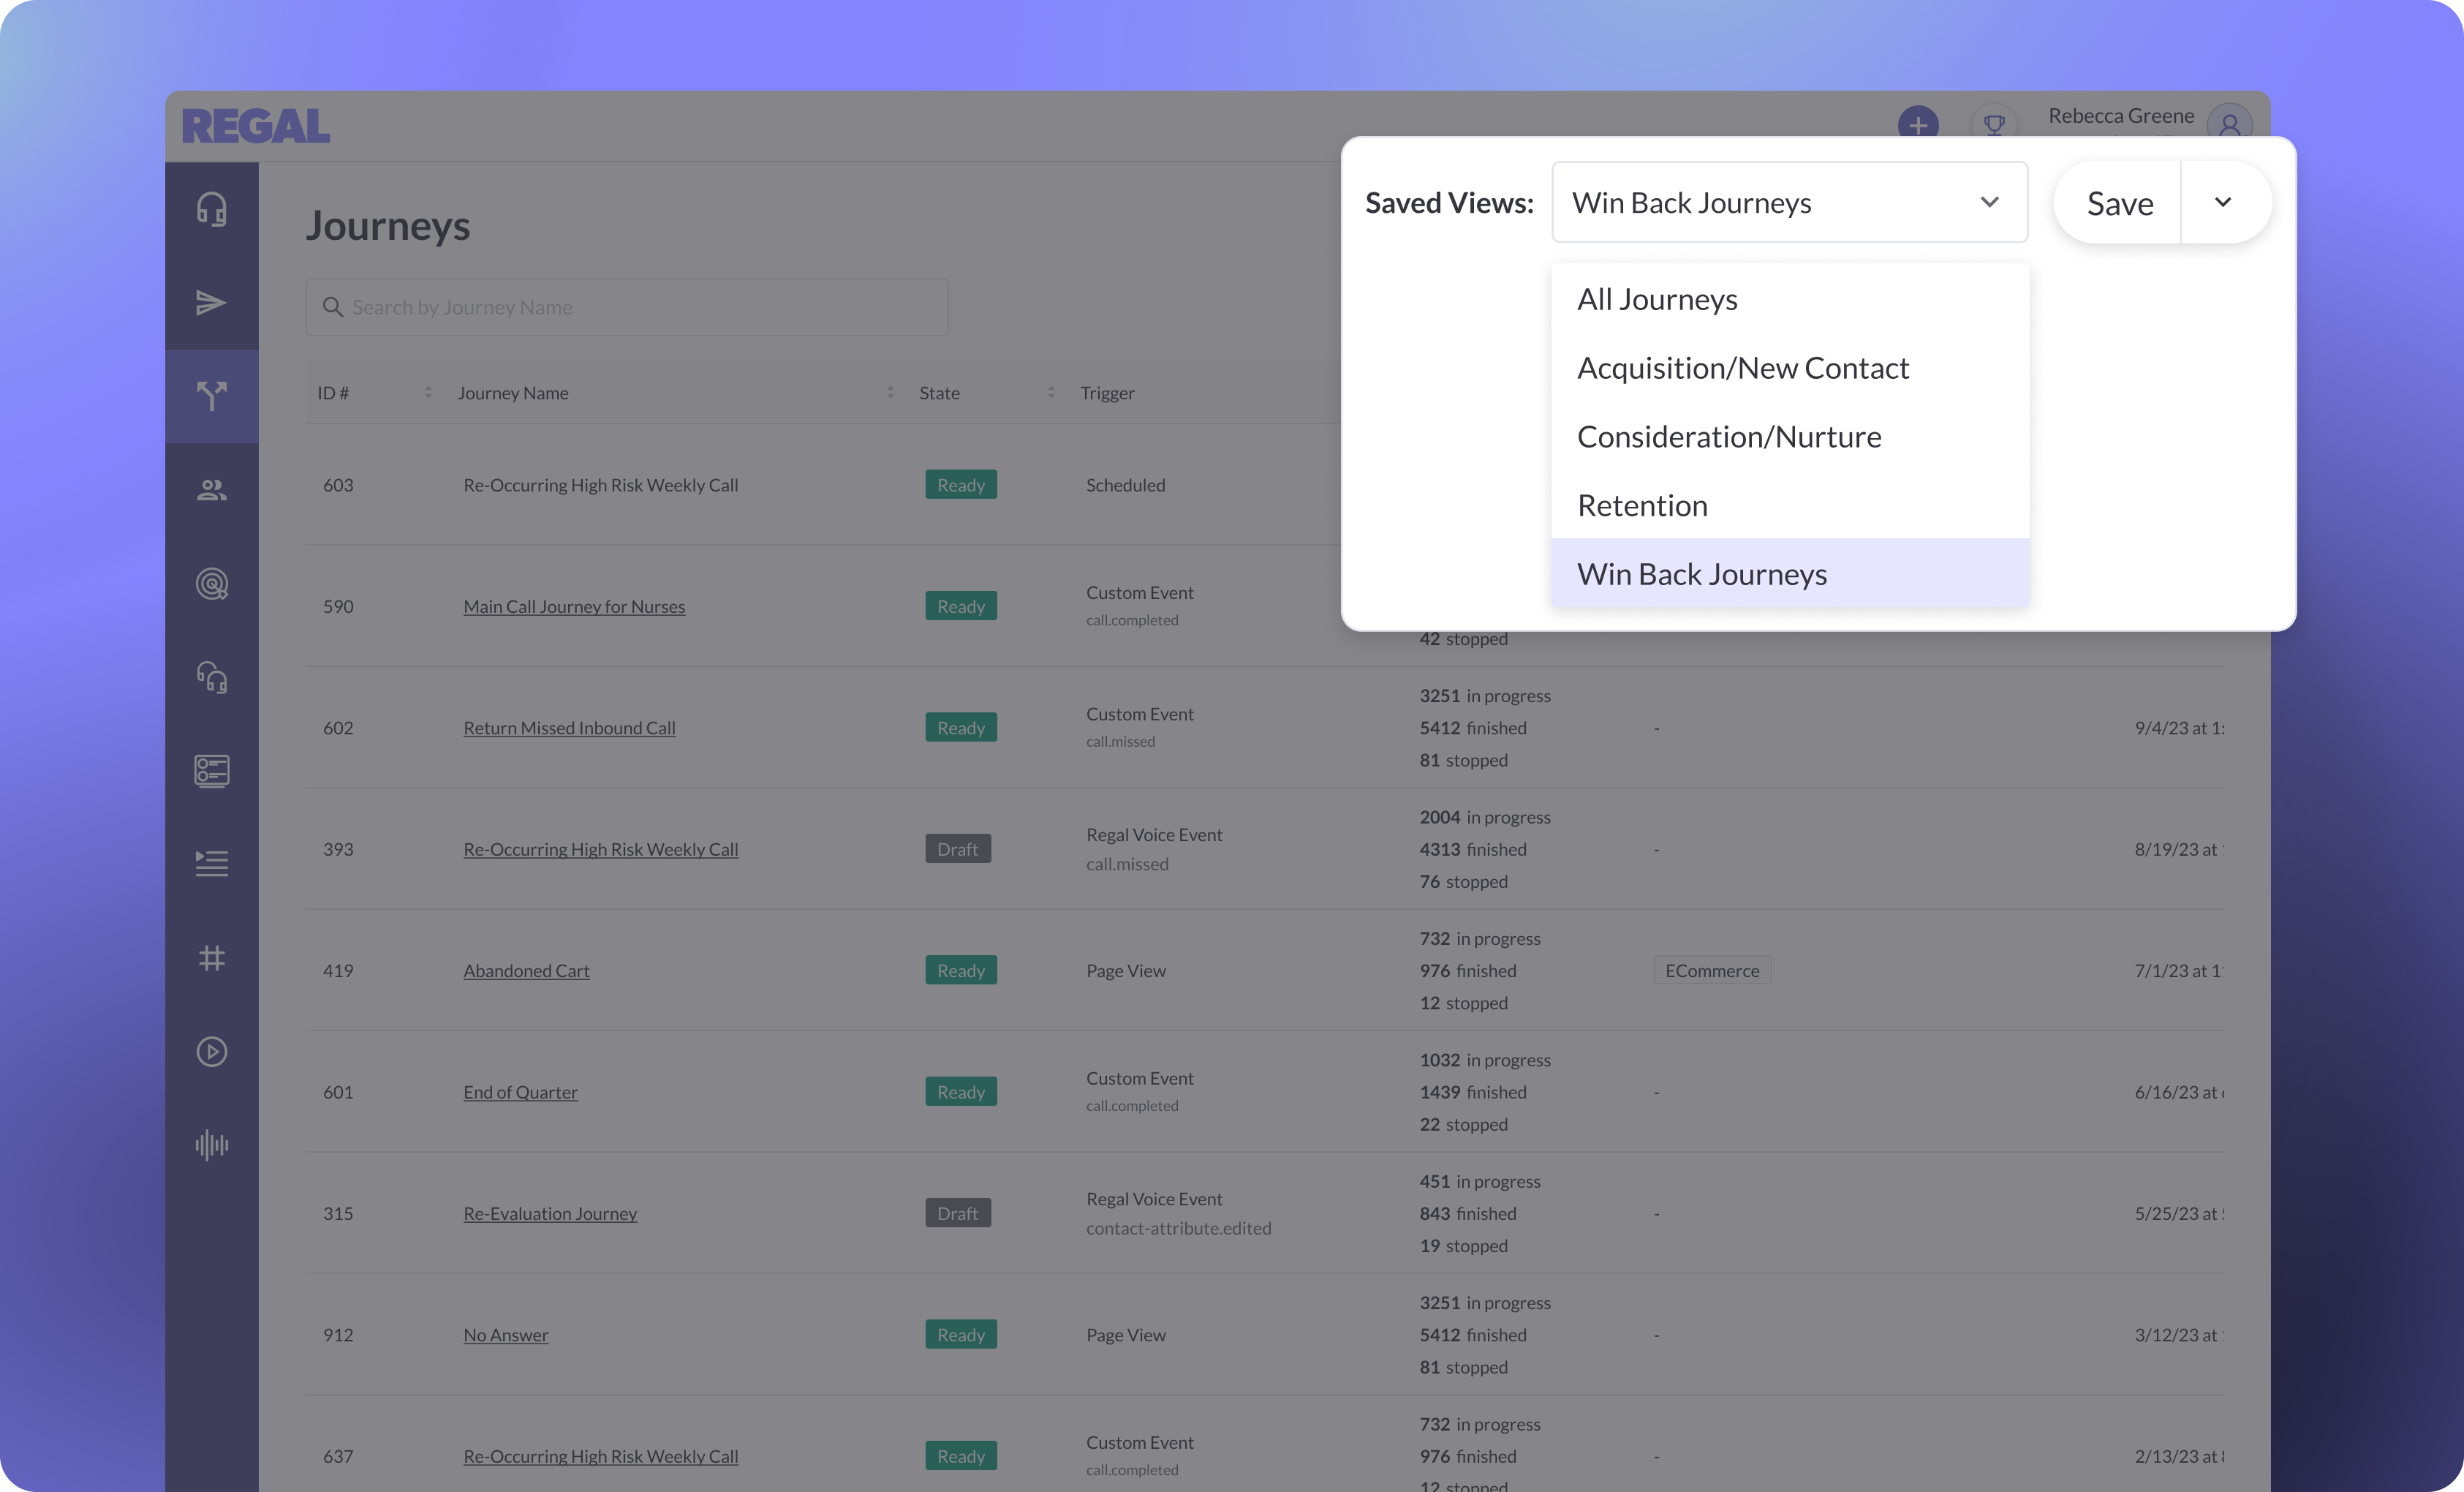Click the trophy icon in header
This screenshot has height=1492, width=2464.
[1994, 125]
